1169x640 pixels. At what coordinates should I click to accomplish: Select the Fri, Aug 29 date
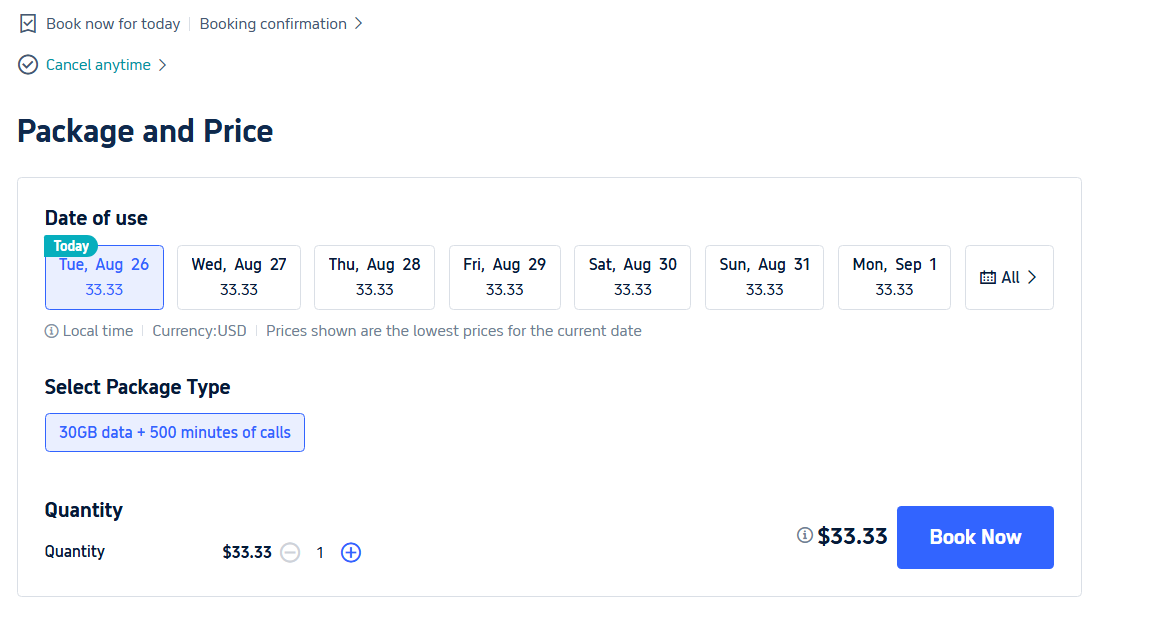504,277
